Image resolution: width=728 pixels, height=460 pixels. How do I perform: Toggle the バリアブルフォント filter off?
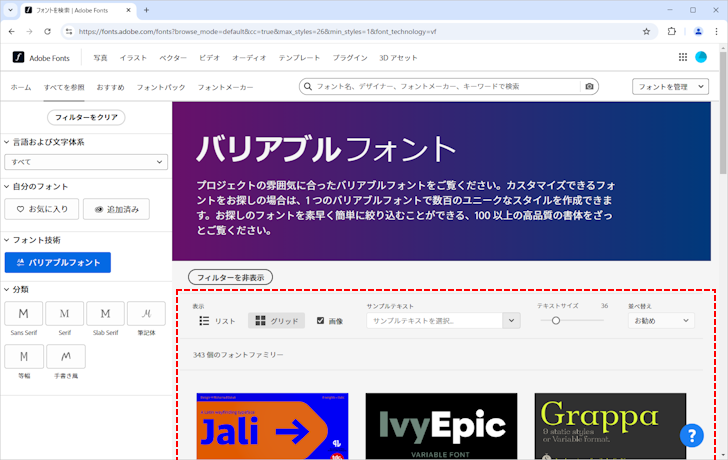[x=58, y=262]
